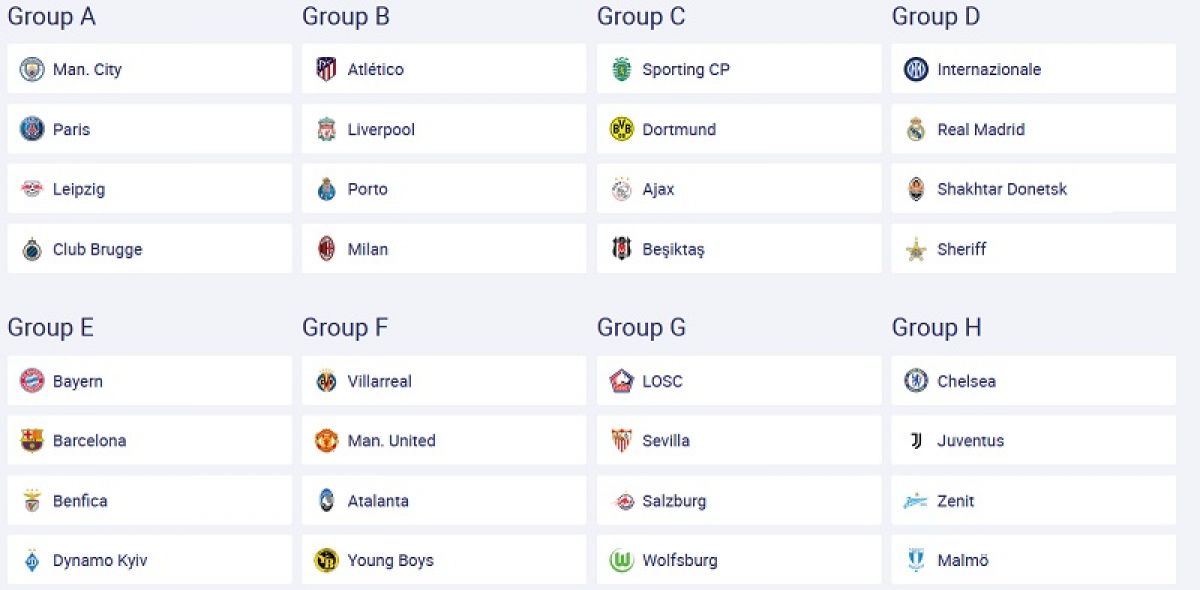Viewport: 1200px width, 590px height.
Task: Click the Internazionale crest icon
Action: [916, 69]
